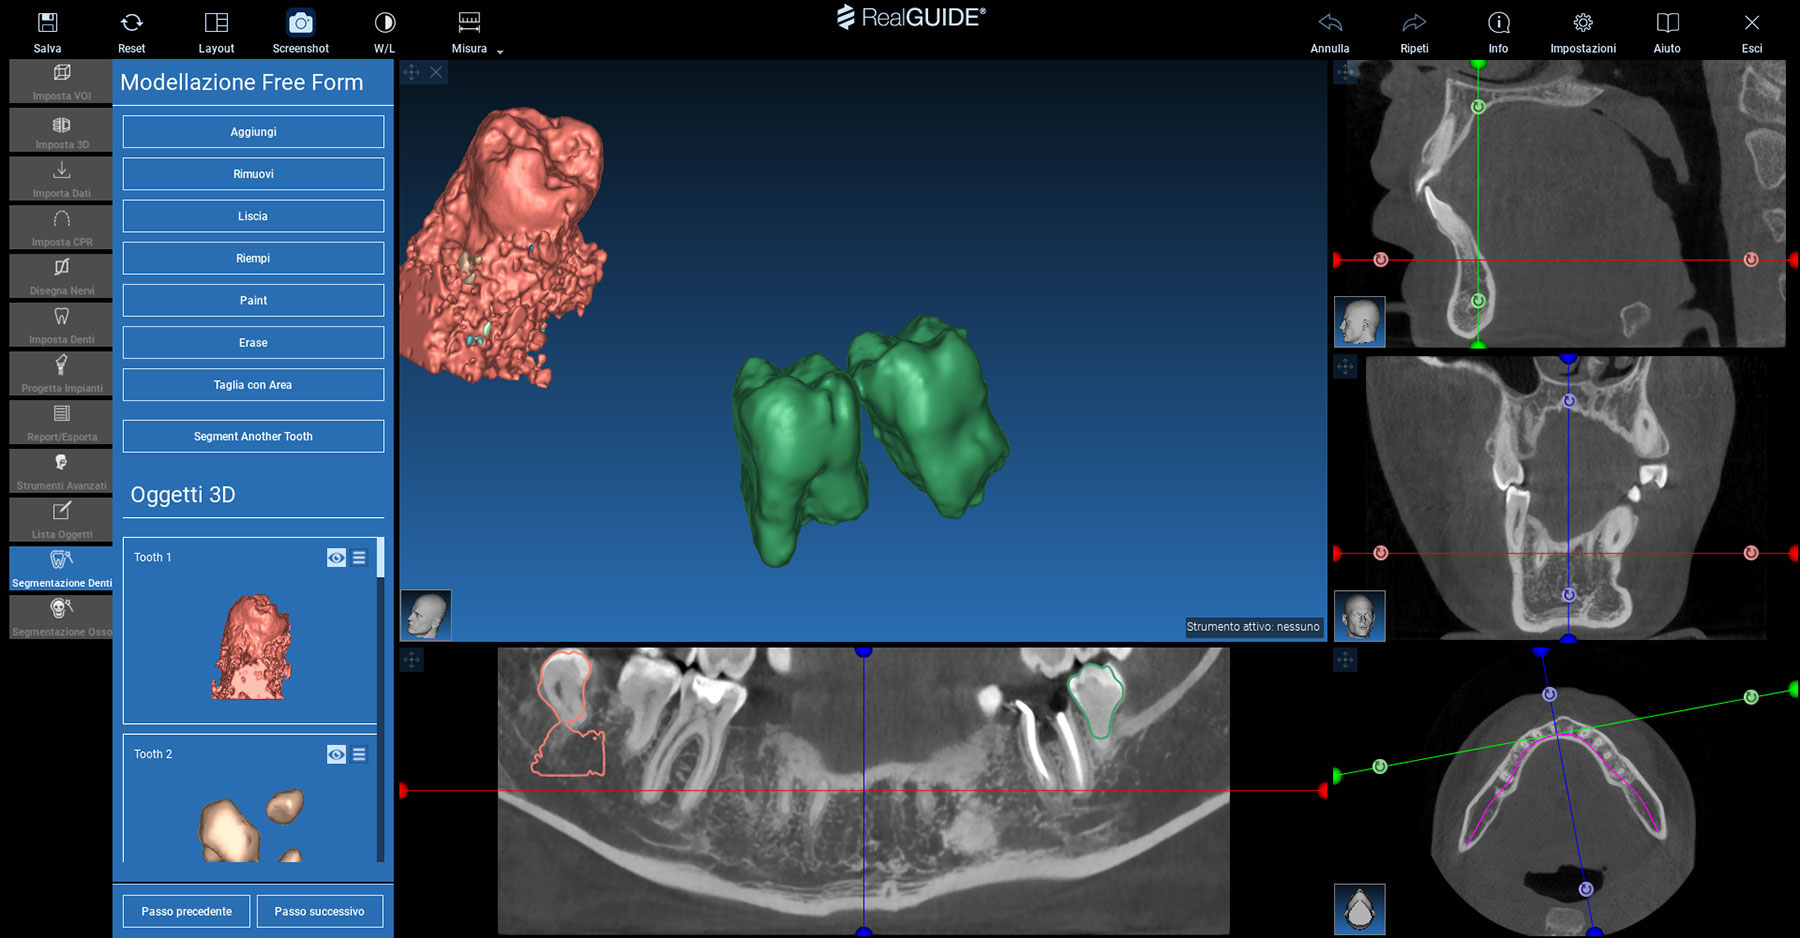Click the head orientation icon in sagittal view

1360,321
